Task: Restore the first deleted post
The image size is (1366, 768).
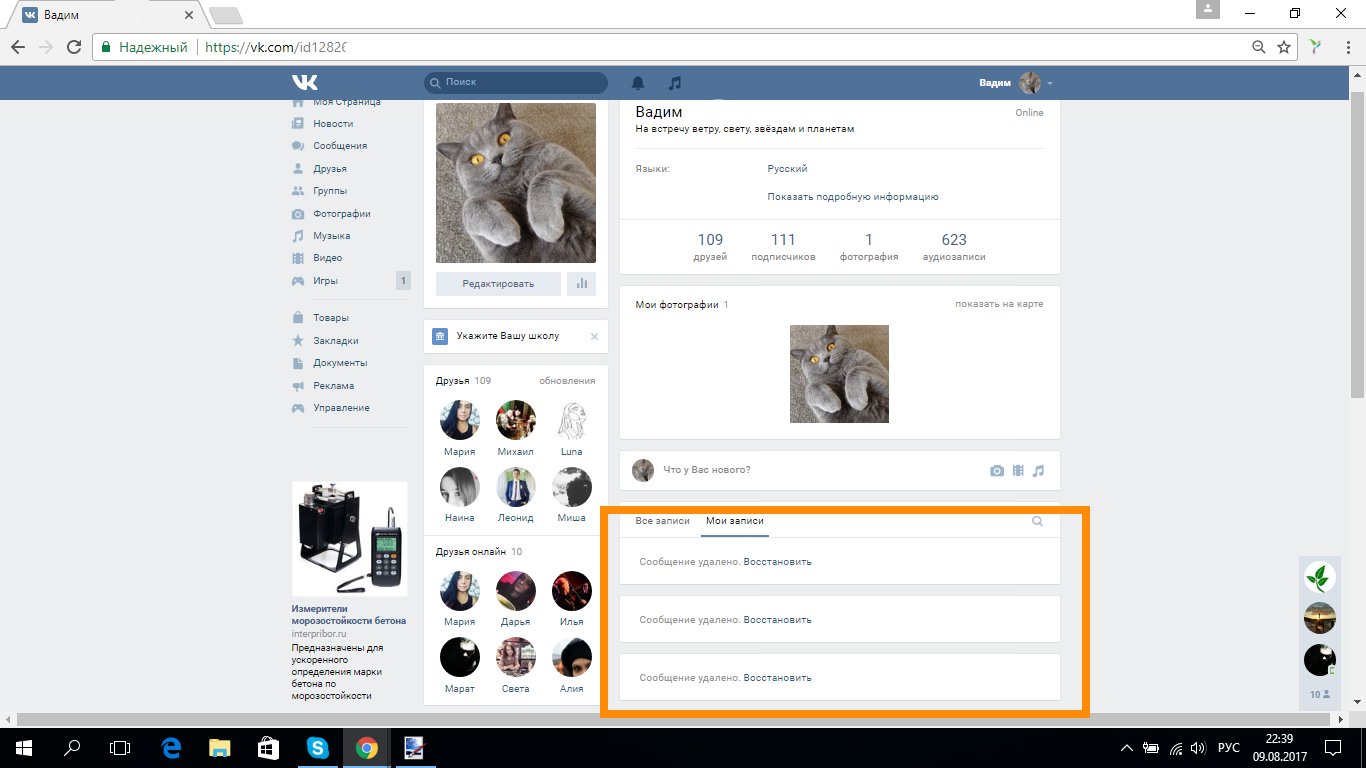Action: (x=778, y=562)
